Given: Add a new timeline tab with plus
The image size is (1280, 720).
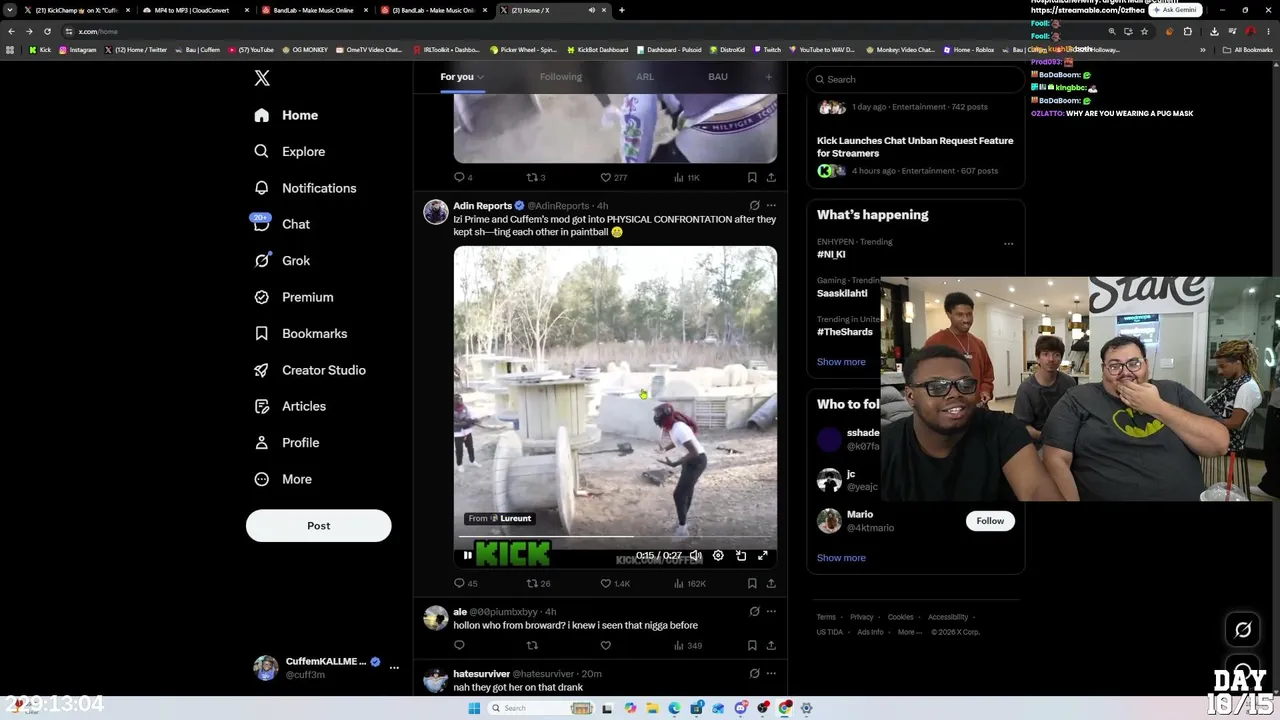Looking at the screenshot, I should coord(769,77).
